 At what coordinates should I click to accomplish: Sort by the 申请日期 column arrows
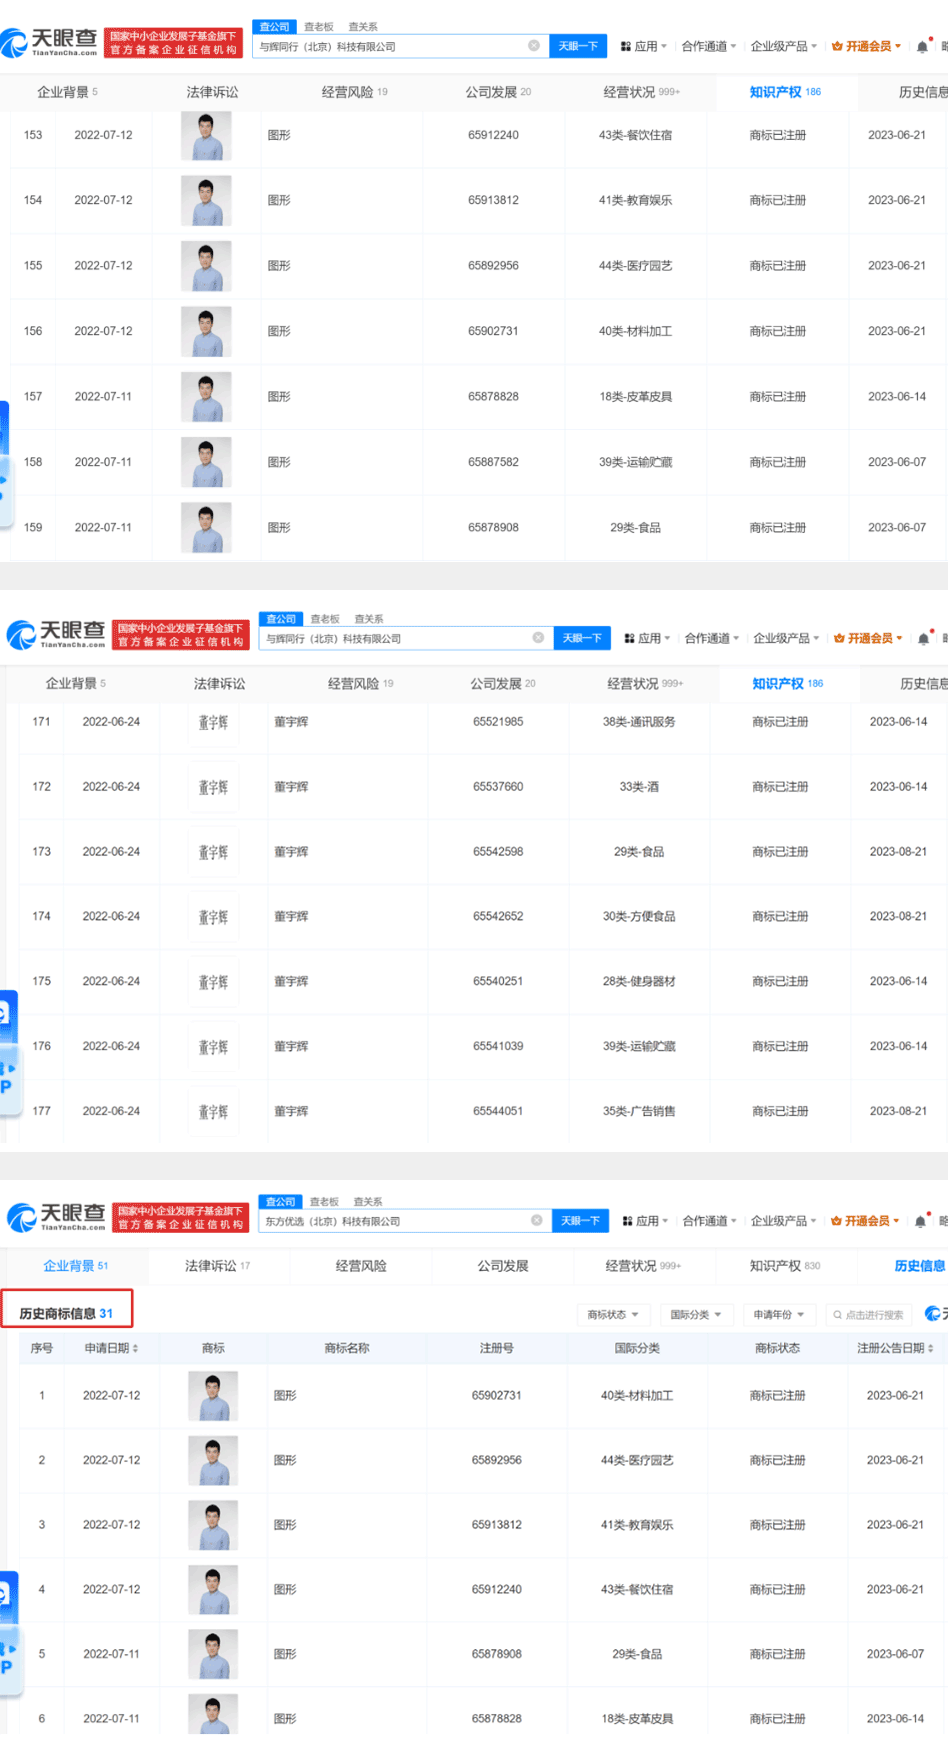(135, 1349)
